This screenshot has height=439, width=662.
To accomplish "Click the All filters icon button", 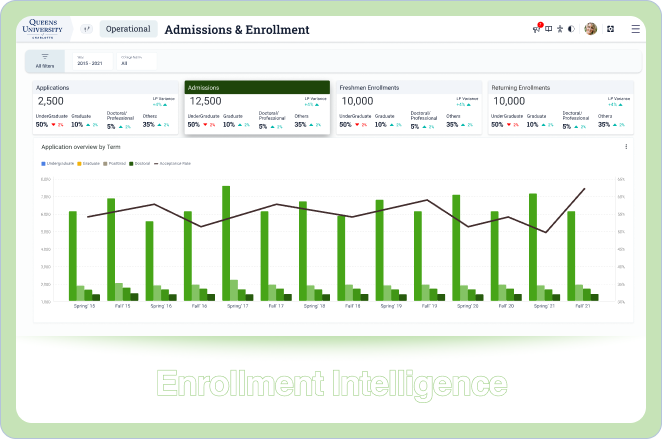I will pyautogui.click(x=45, y=61).
